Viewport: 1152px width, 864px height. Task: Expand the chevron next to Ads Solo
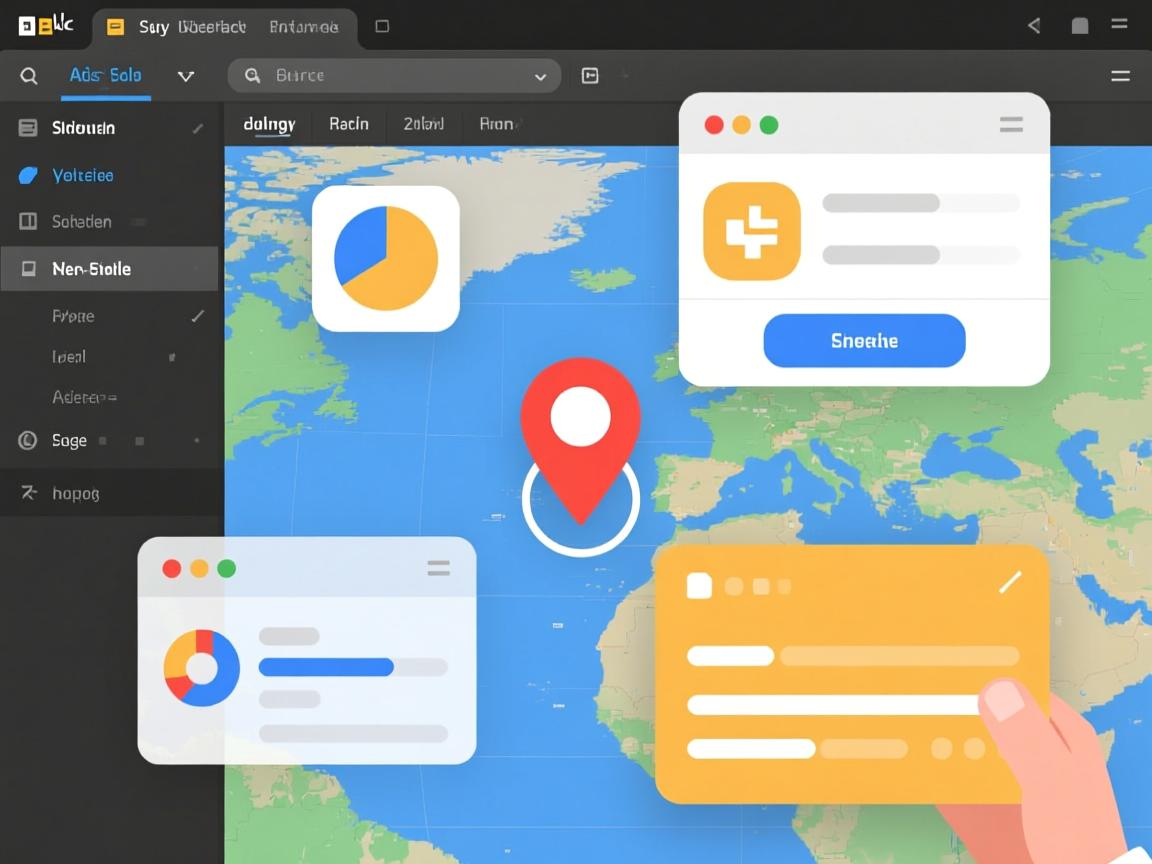click(x=186, y=76)
